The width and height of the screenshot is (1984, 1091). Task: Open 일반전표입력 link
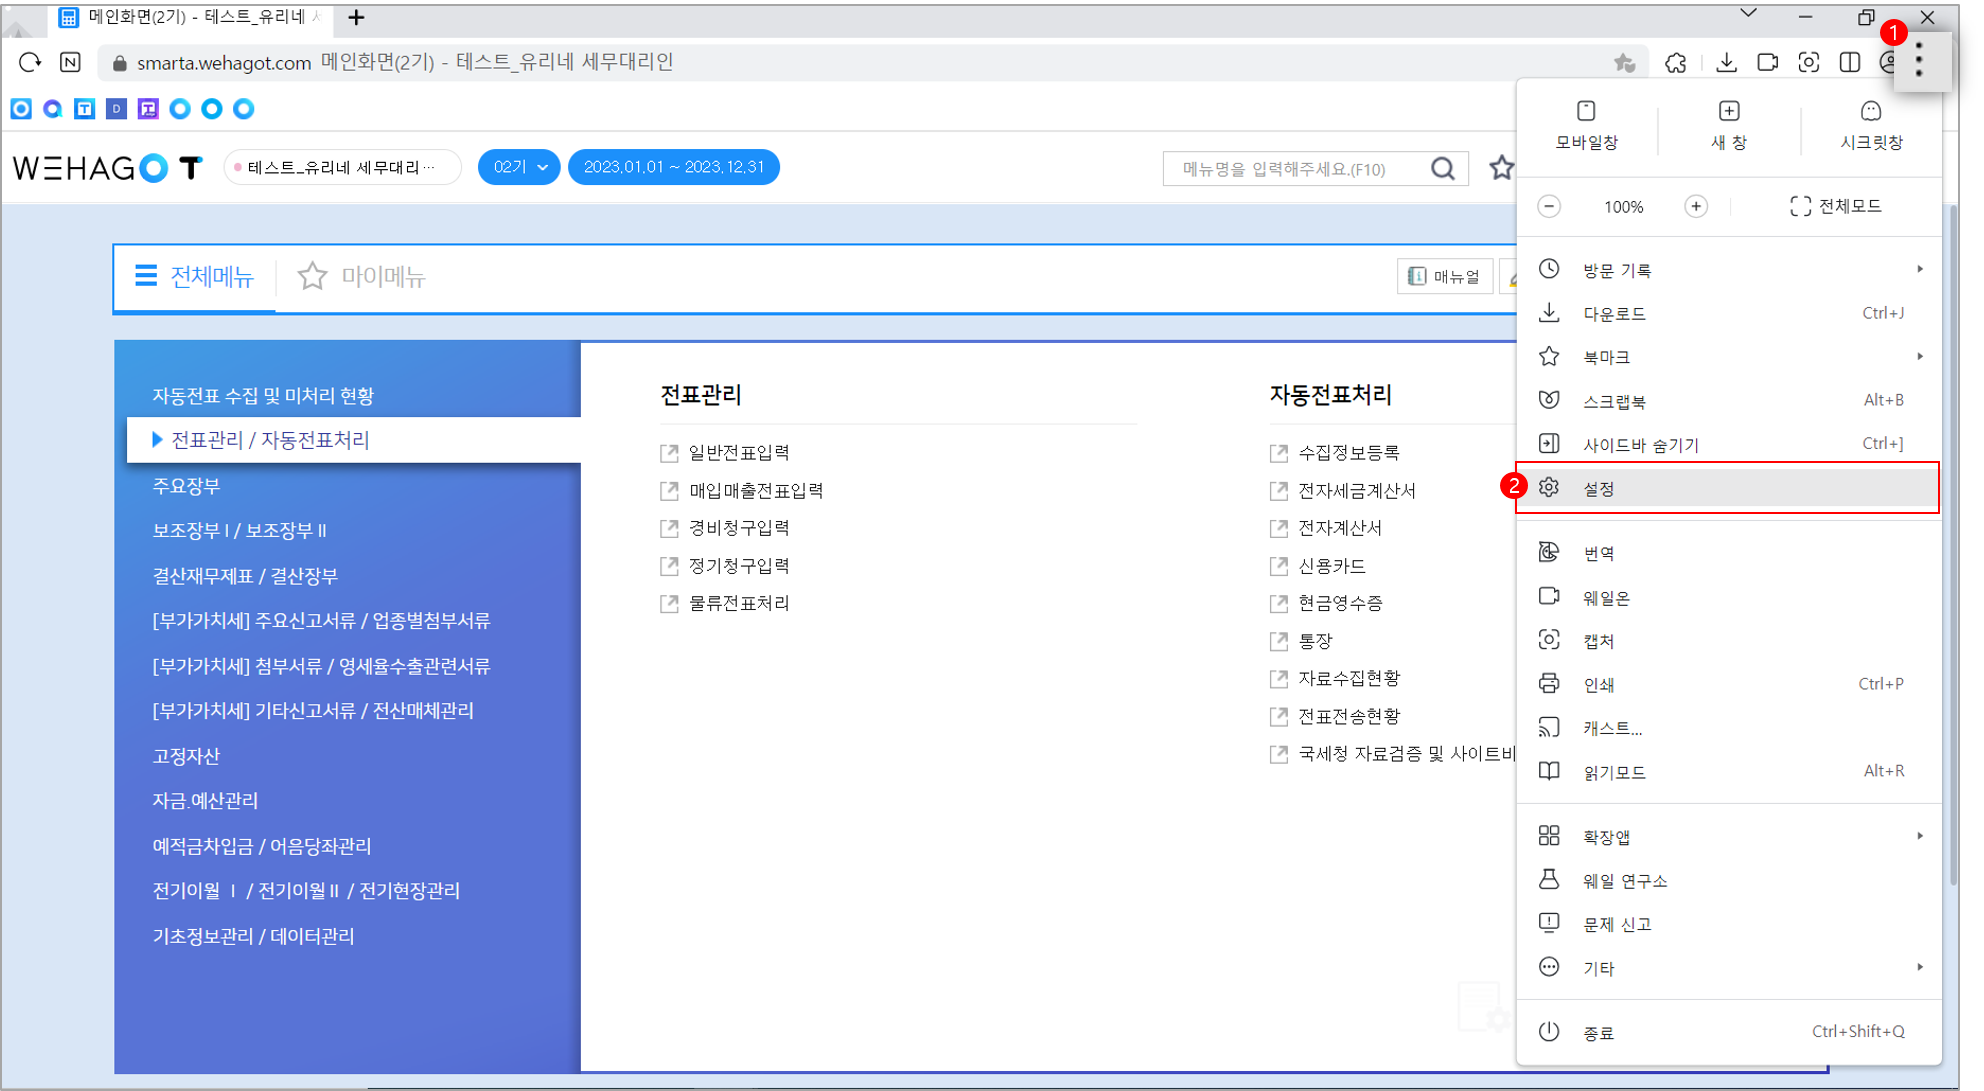click(x=738, y=453)
